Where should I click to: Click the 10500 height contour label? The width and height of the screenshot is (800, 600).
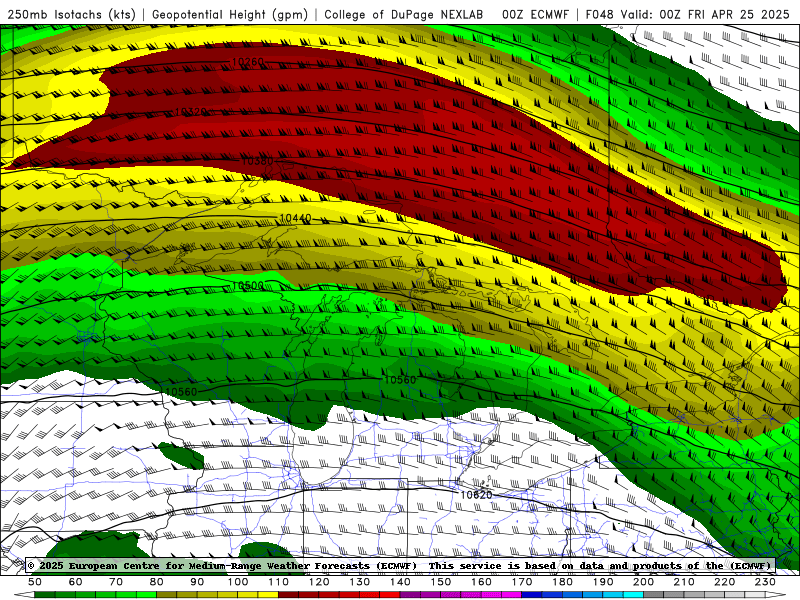(x=248, y=285)
